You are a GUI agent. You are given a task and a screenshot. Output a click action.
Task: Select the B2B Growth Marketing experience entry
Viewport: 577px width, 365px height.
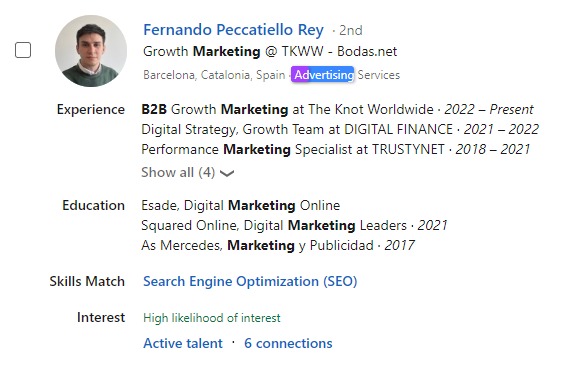(337, 109)
